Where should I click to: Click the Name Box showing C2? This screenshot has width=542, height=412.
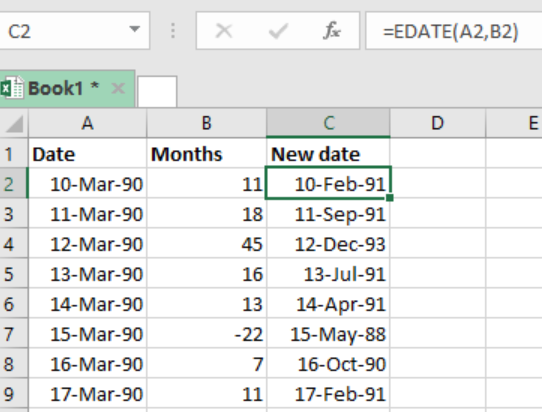[74, 31]
